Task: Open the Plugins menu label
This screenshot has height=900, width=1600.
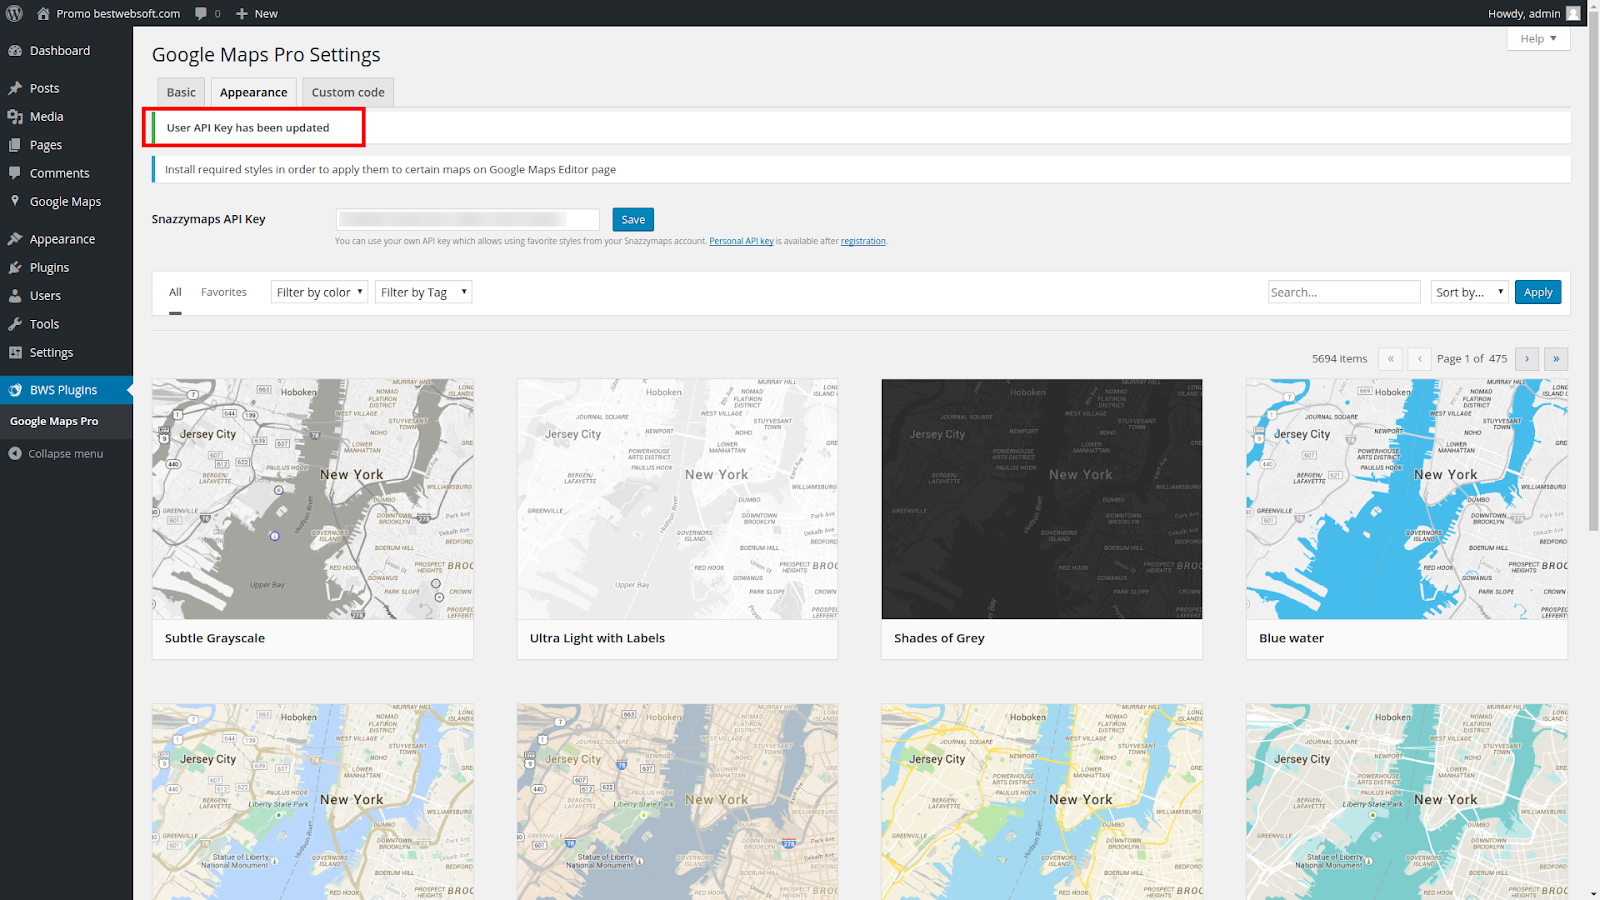Action: pos(49,268)
